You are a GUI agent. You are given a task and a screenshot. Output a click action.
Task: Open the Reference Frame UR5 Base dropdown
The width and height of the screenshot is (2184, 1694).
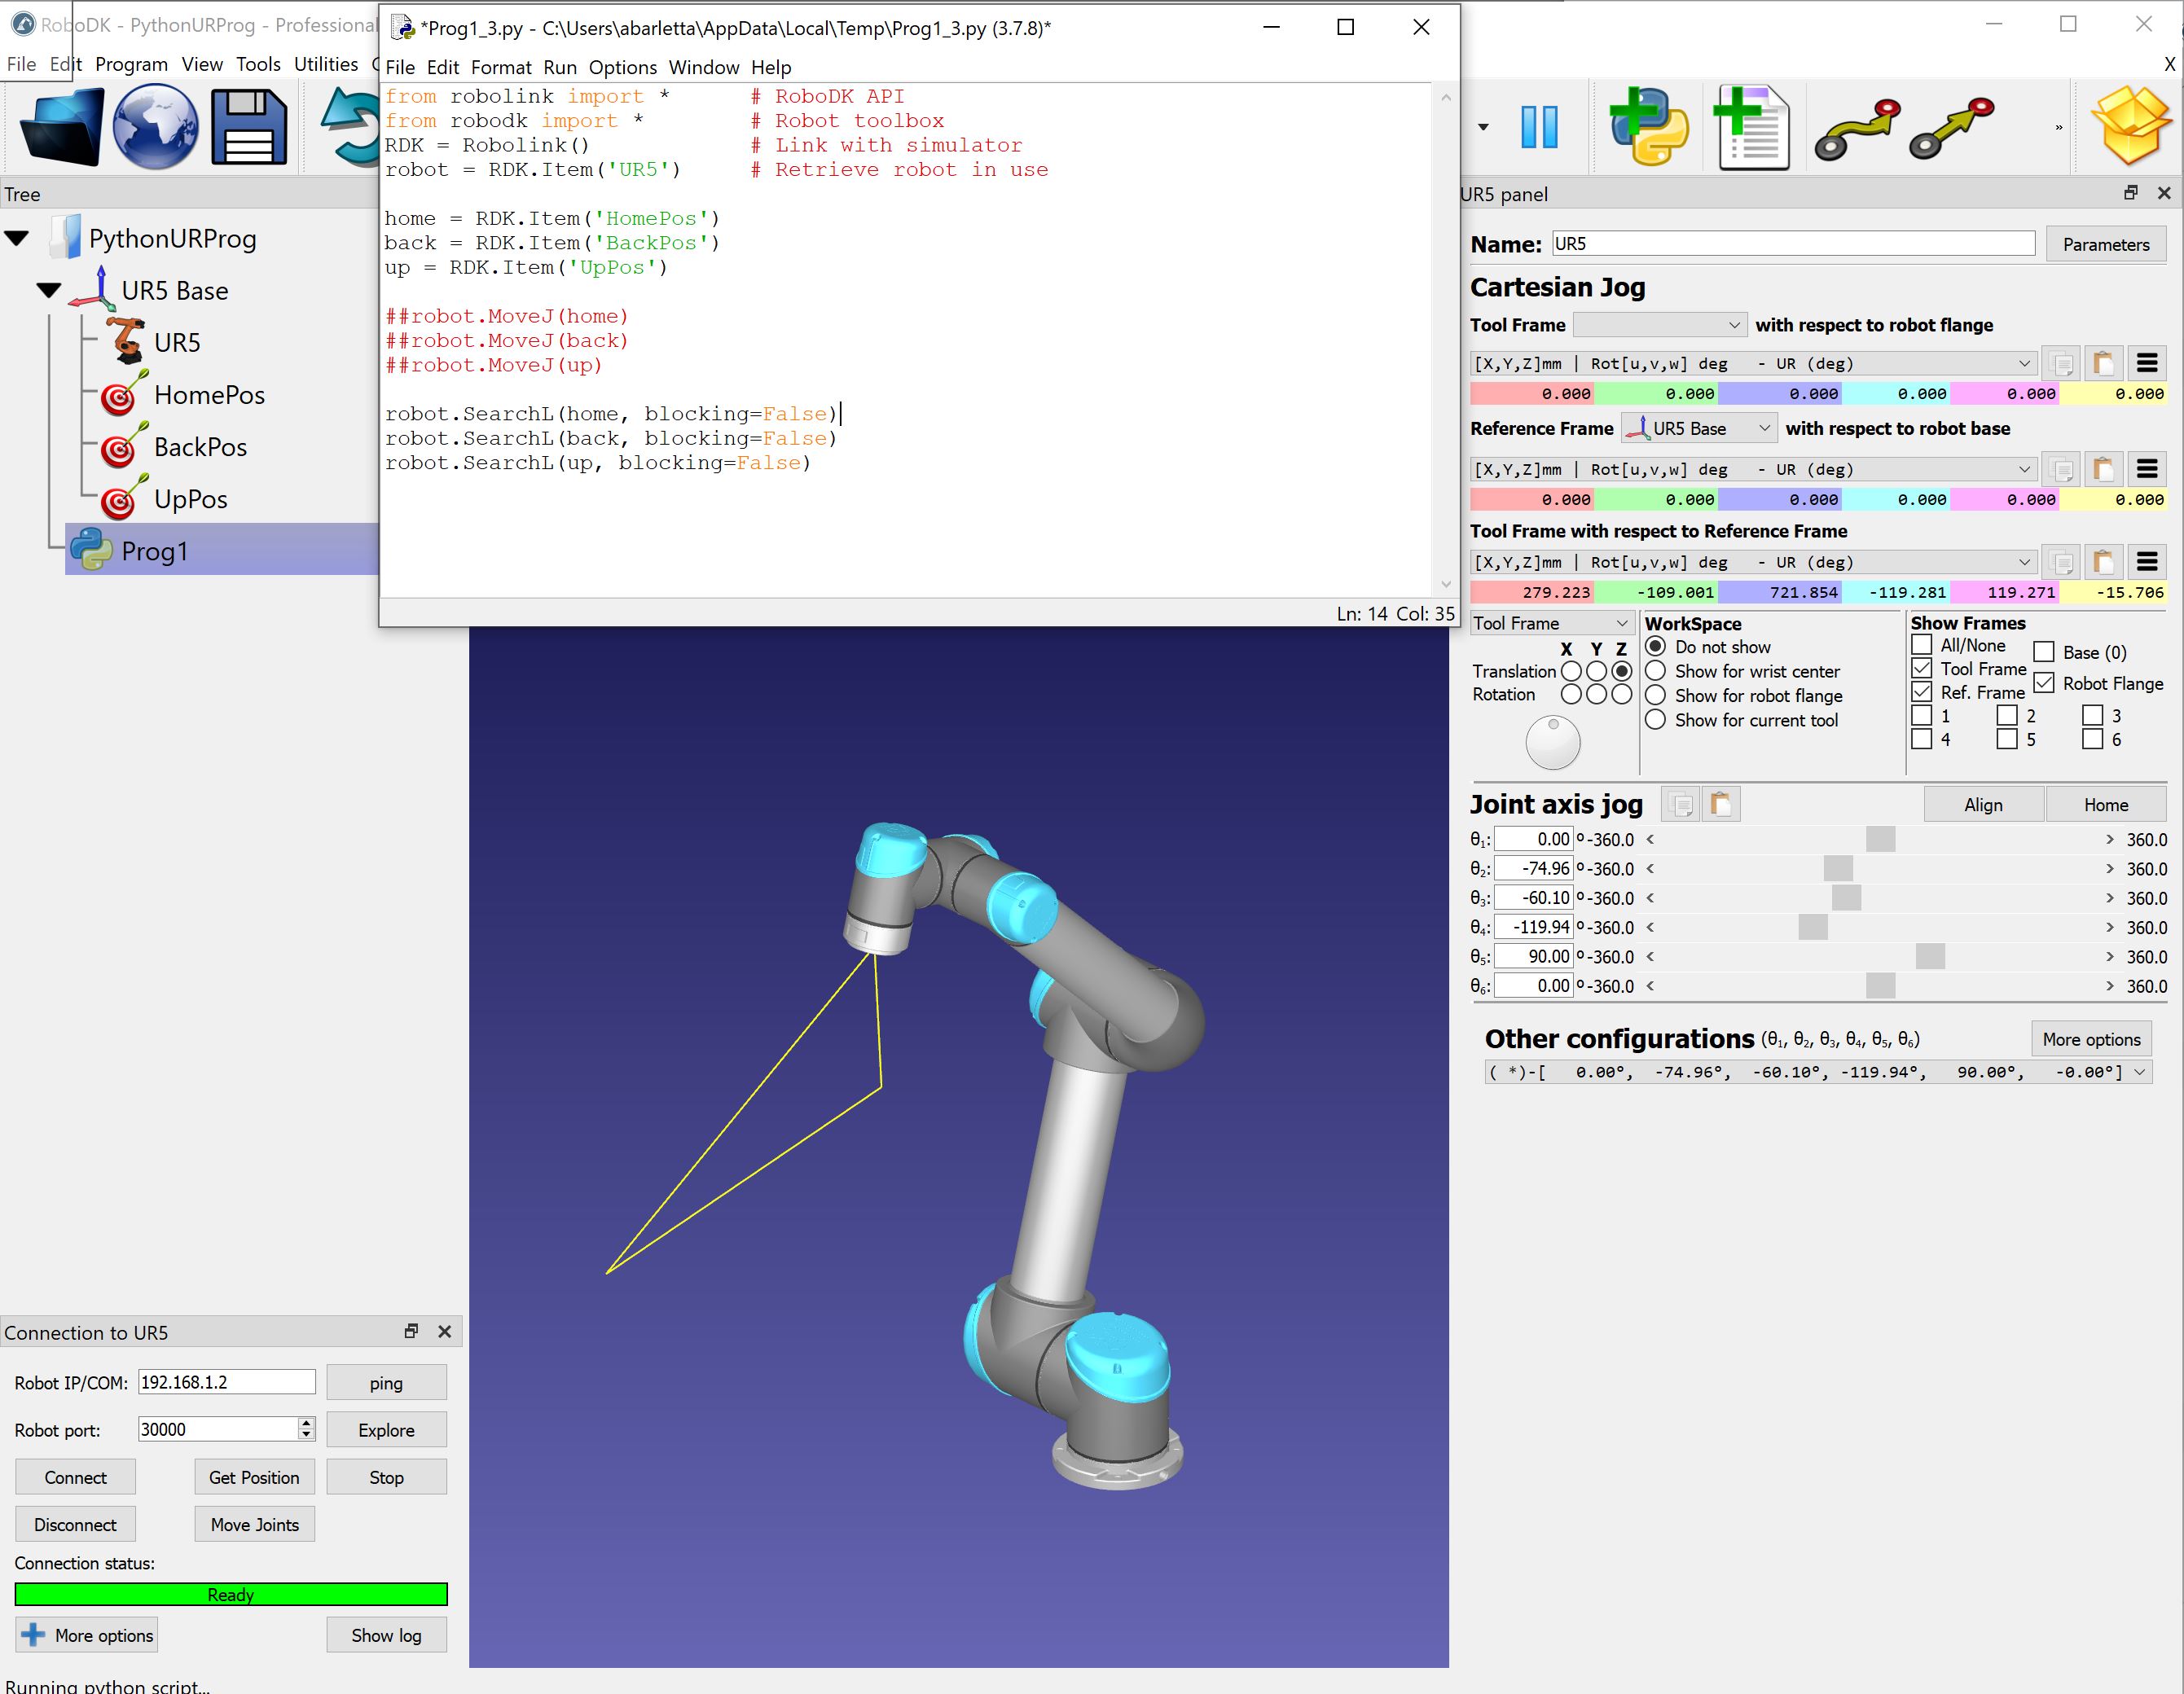(1699, 428)
